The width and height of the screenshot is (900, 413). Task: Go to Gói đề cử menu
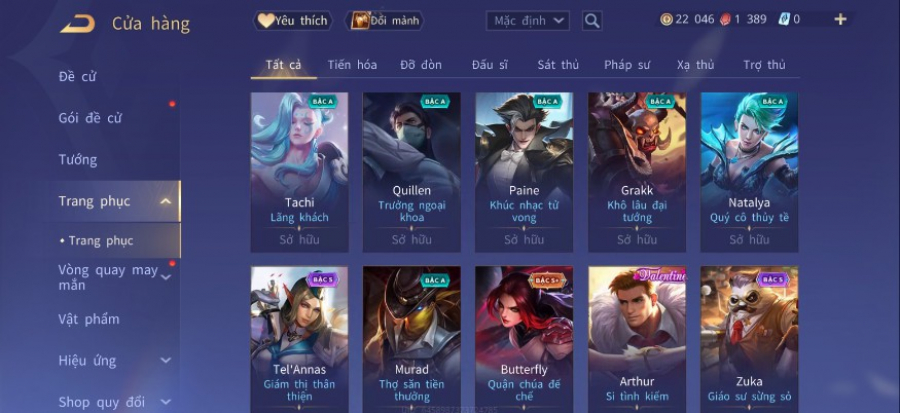coord(91,118)
